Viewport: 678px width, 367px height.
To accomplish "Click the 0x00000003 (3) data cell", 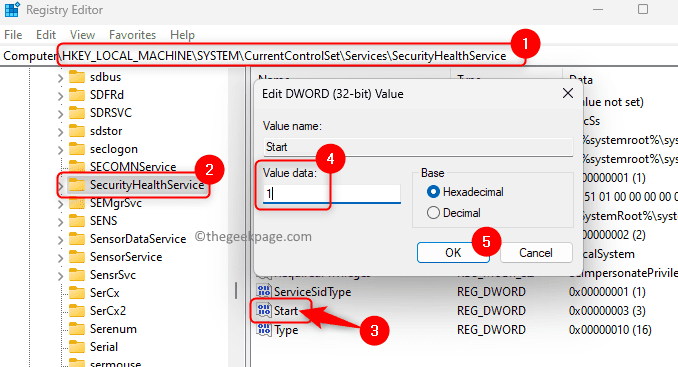I will 607,311.
